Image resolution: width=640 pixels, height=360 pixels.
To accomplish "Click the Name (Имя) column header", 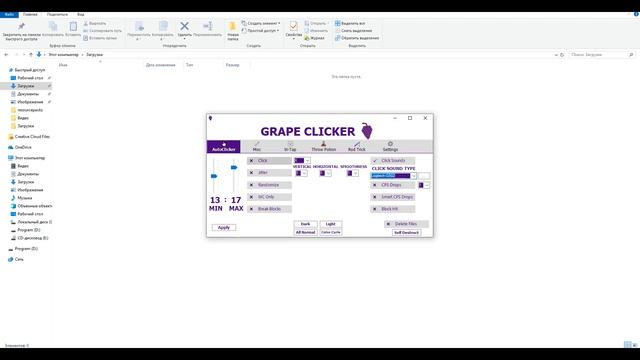I will click(63, 65).
